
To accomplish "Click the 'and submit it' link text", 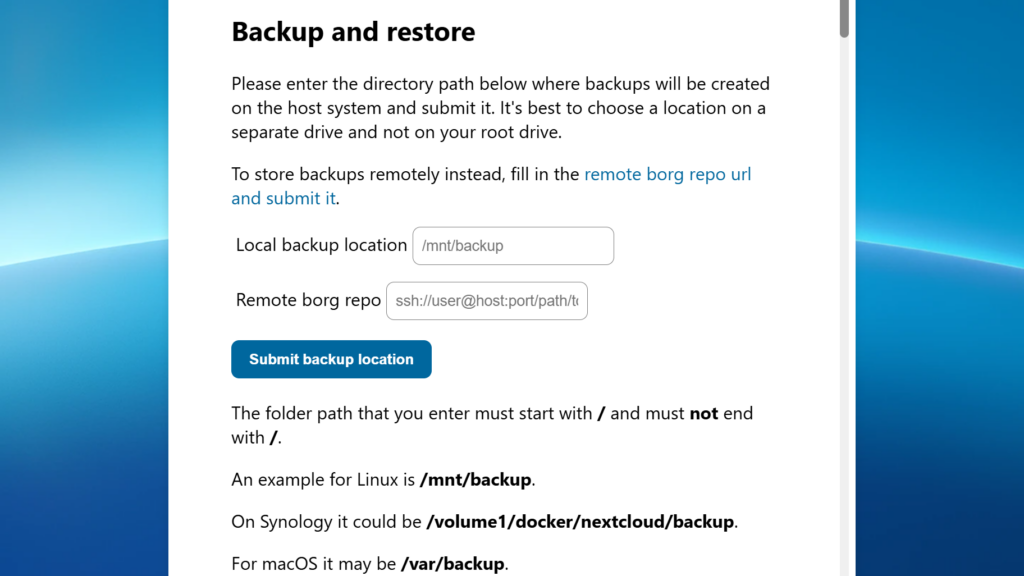I will coord(282,198).
